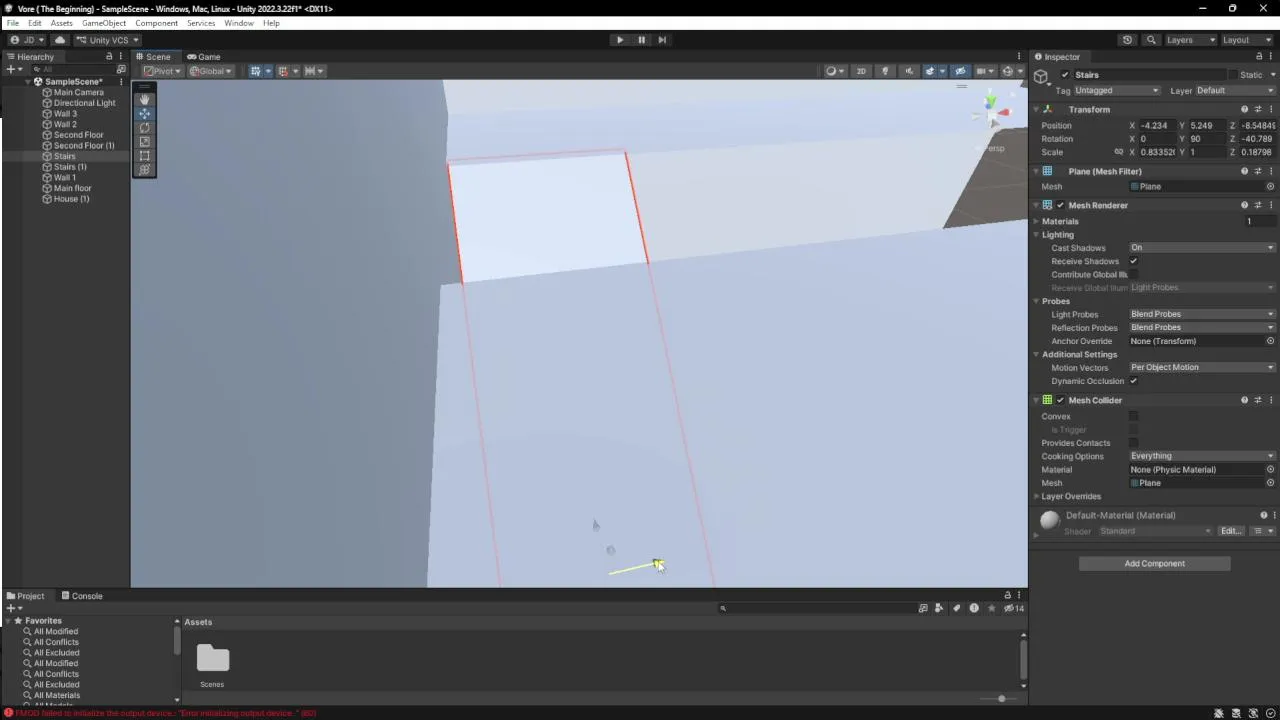Open Transform component preset icon
The width and height of the screenshot is (1280, 720).
click(x=1258, y=109)
